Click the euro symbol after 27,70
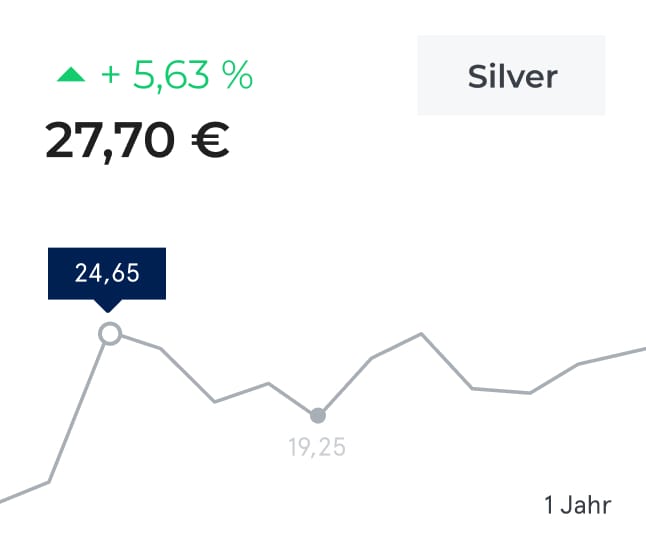This screenshot has width=646, height=547. point(210,141)
